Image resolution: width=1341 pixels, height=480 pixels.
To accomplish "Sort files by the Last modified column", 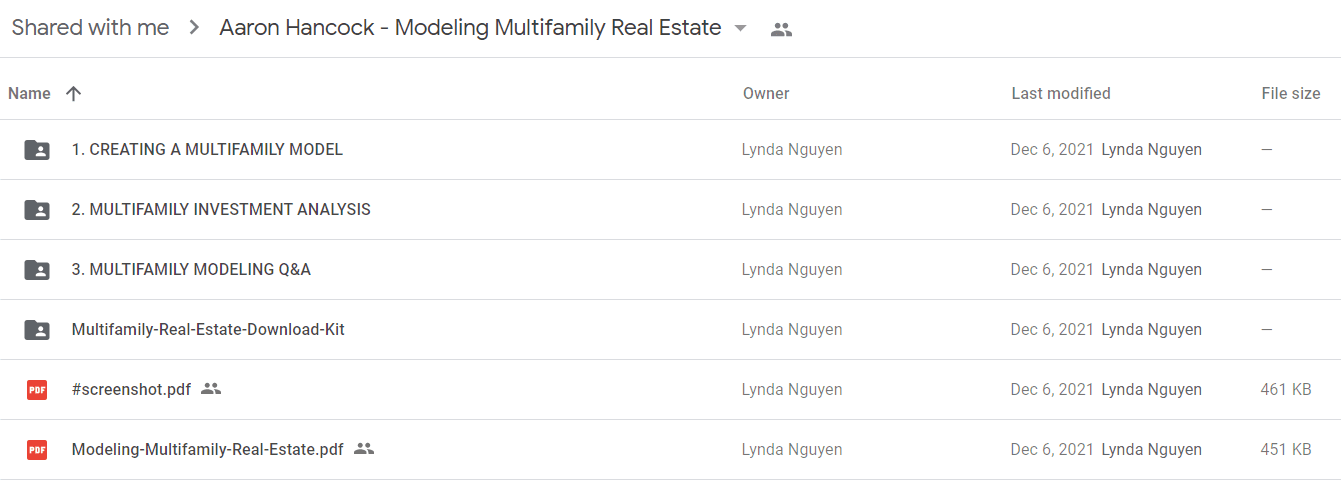I will [x=1061, y=93].
